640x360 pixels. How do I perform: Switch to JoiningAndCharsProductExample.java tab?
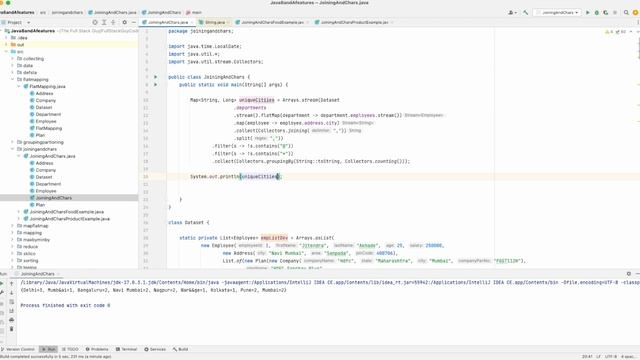point(354,22)
